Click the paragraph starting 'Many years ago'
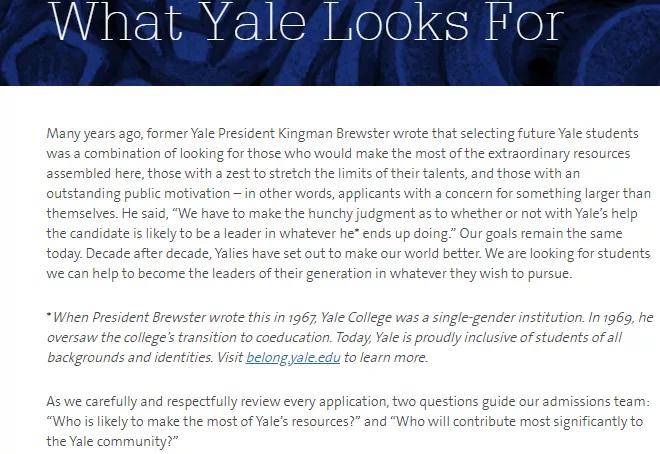The height and width of the screenshot is (454, 660). (x=349, y=203)
